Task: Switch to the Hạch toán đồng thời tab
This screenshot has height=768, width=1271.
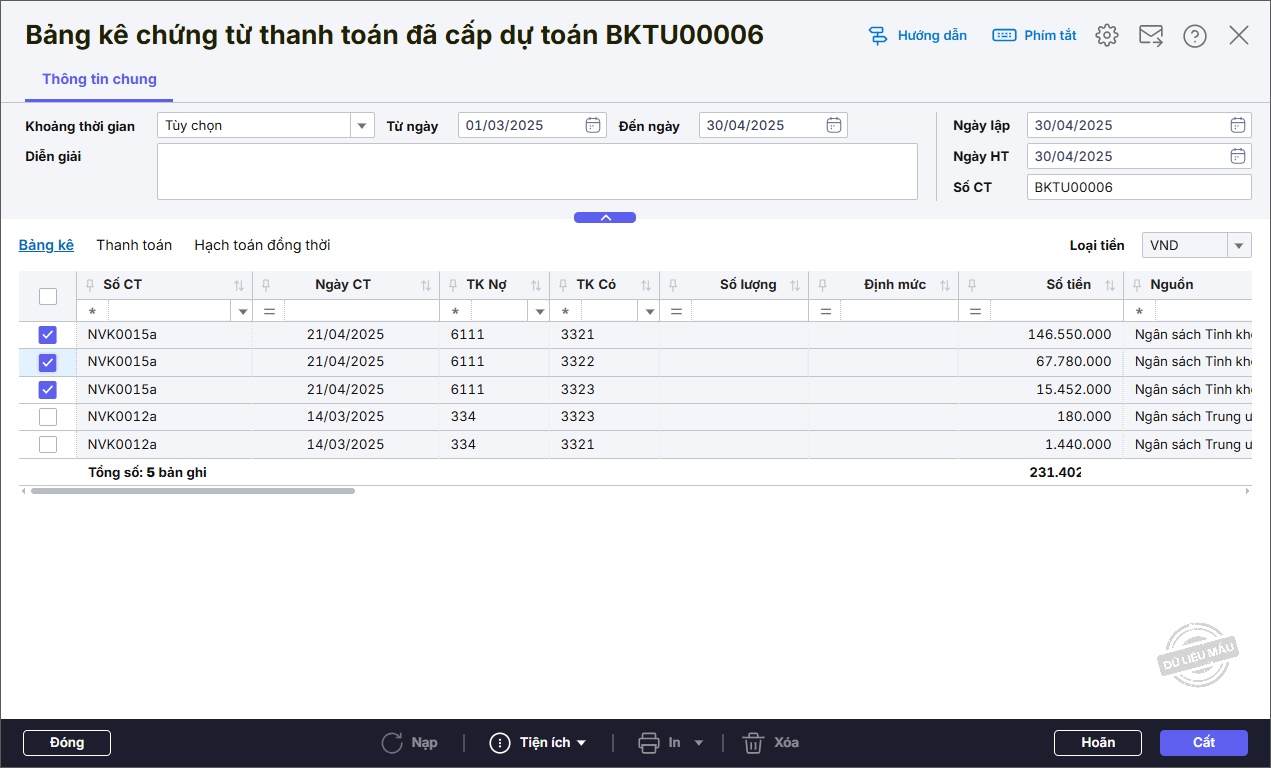Action: tap(262, 245)
